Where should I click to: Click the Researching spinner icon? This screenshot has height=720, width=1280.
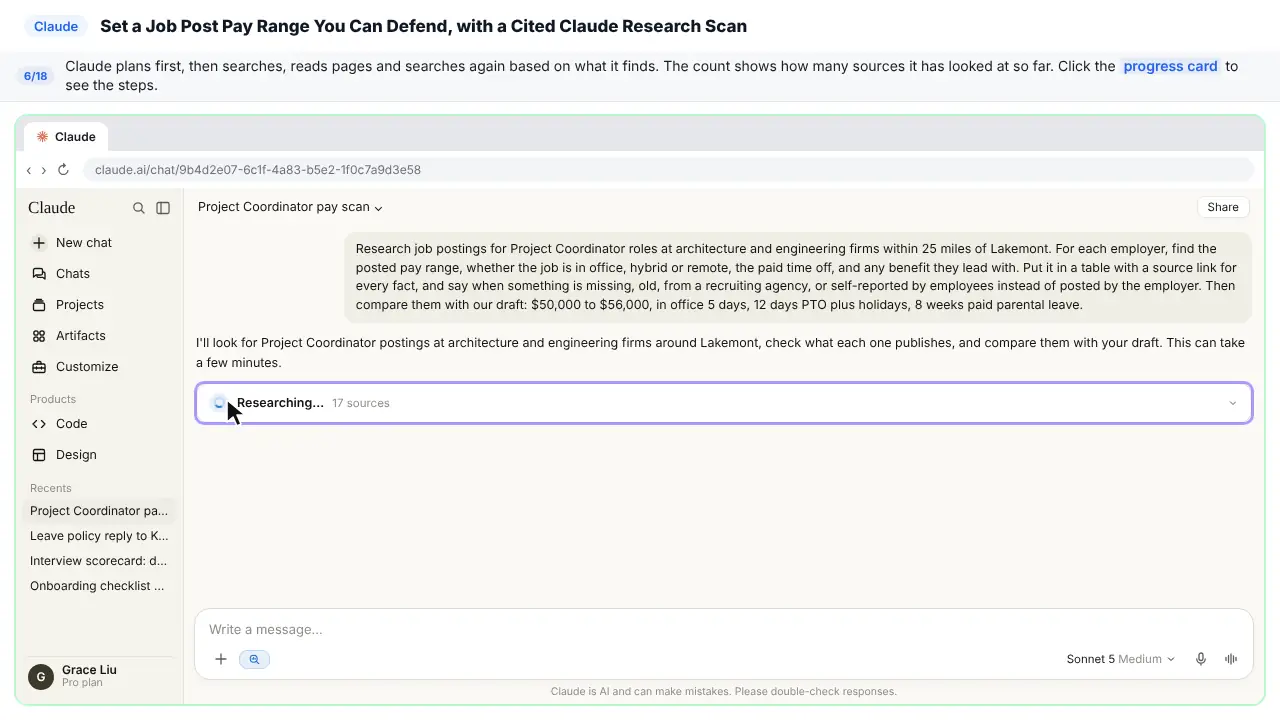219,403
